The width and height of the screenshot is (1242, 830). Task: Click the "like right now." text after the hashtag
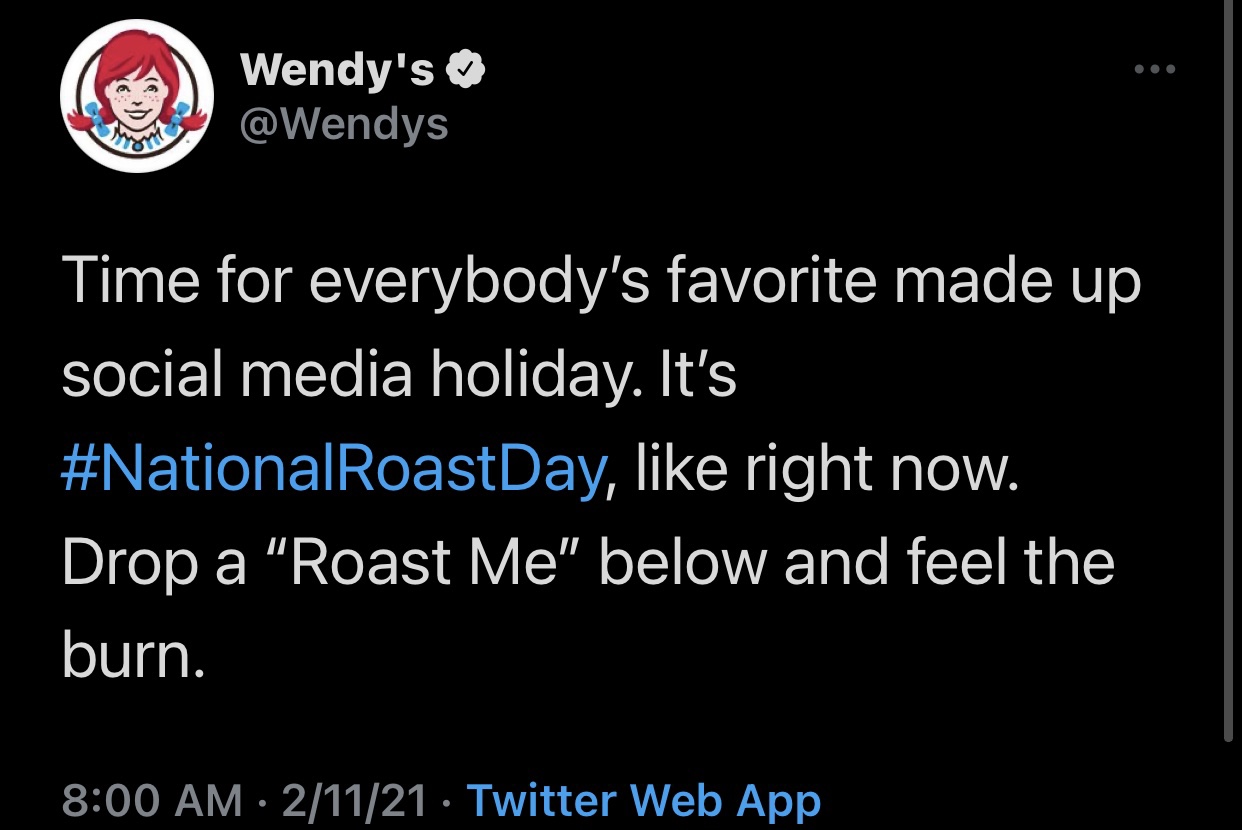pos(826,468)
